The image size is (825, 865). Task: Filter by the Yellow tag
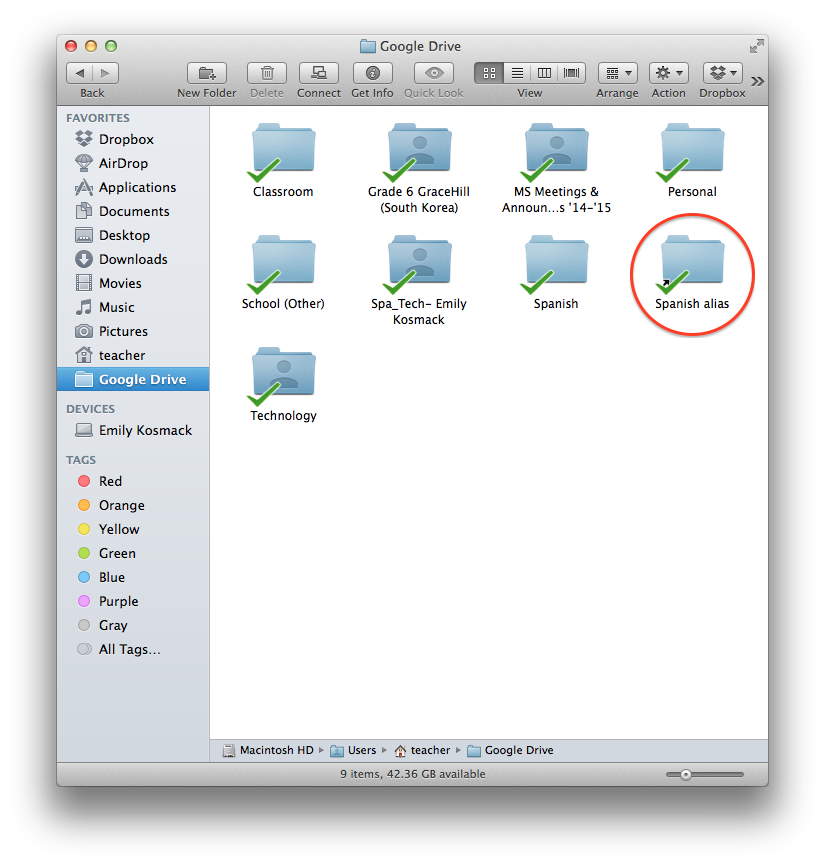point(132,530)
